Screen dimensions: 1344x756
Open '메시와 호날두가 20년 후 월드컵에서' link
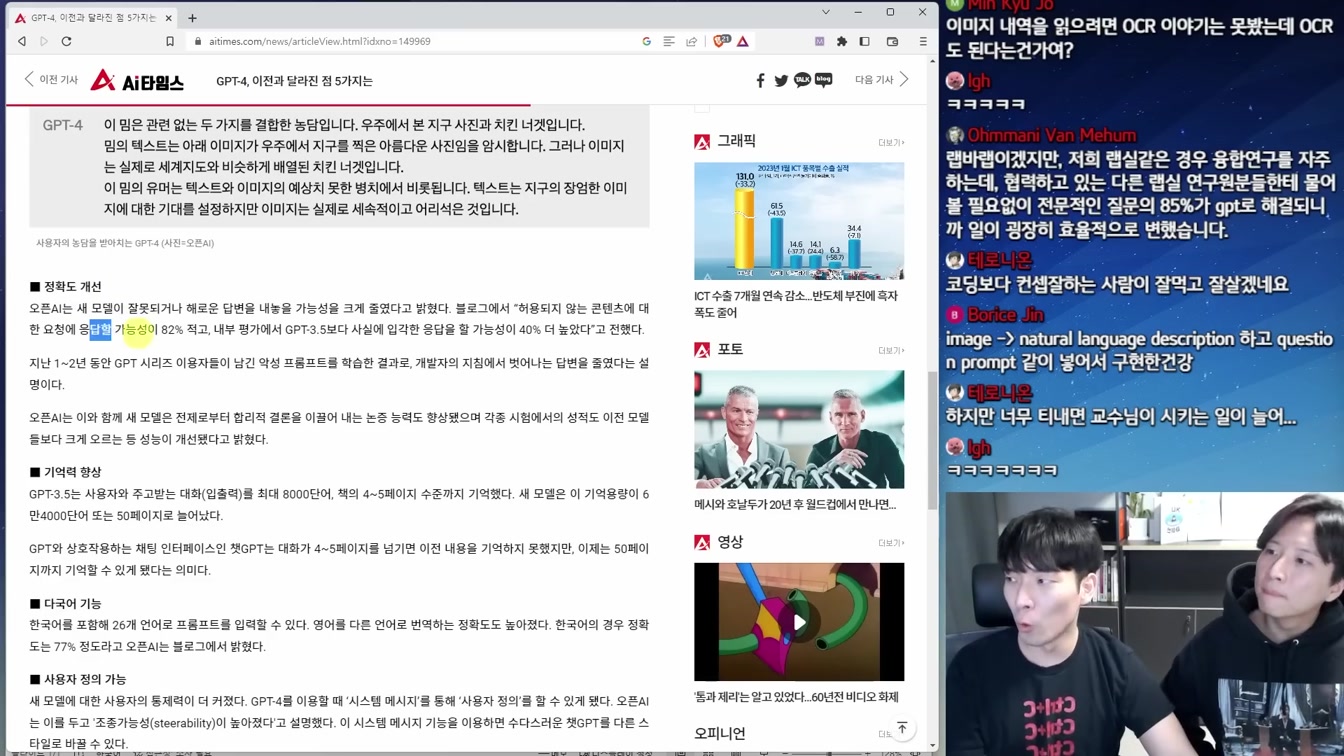coord(795,505)
